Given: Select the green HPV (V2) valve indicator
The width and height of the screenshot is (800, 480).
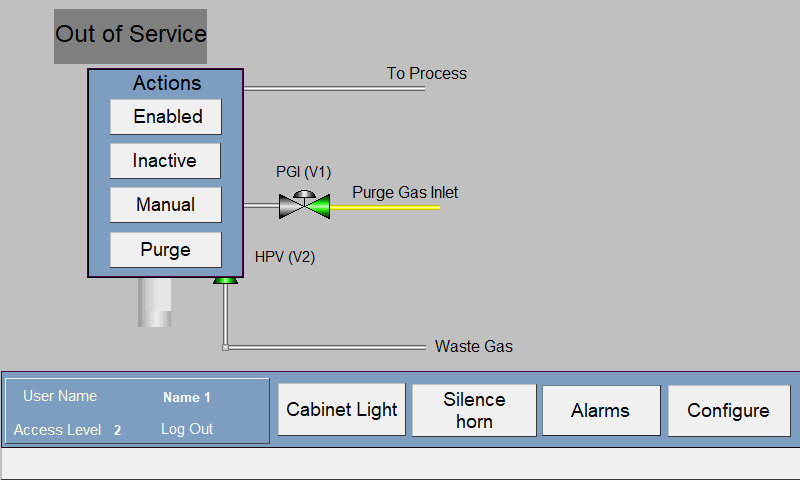Looking at the screenshot, I should pos(226,281).
